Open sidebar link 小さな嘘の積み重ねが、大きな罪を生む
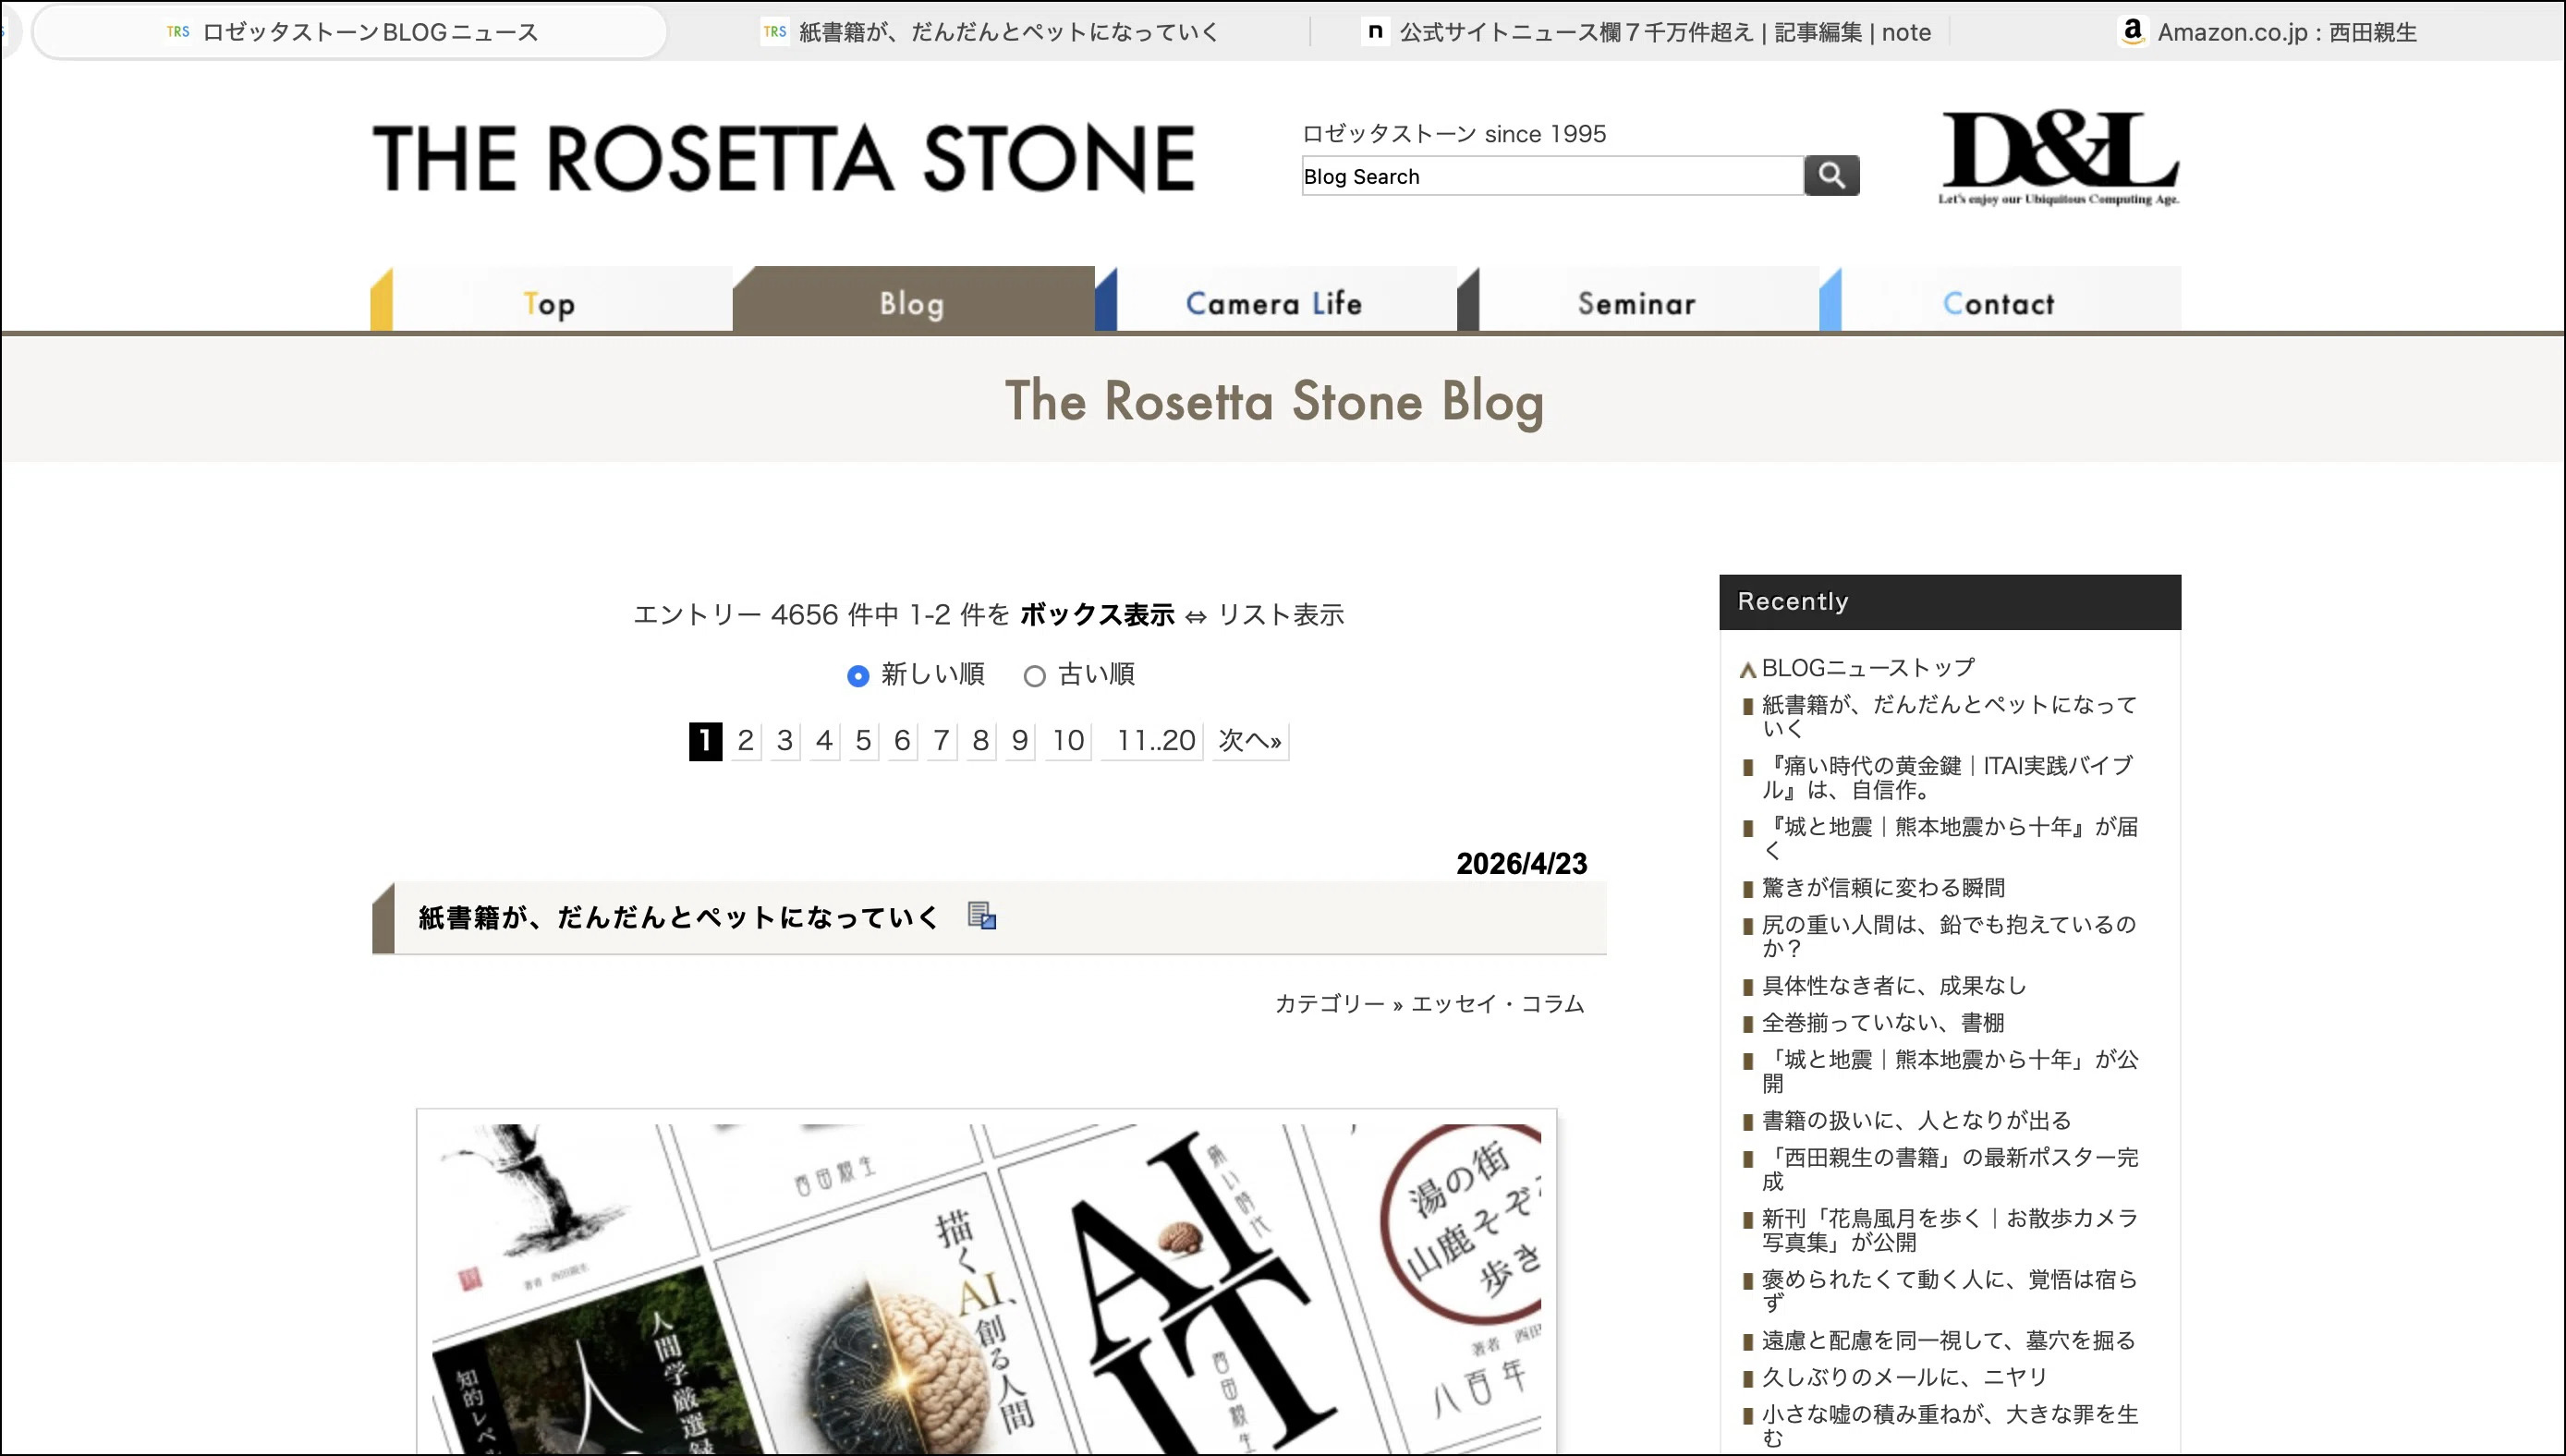The width and height of the screenshot is (2566, 1456). tap(1950, 1426)
